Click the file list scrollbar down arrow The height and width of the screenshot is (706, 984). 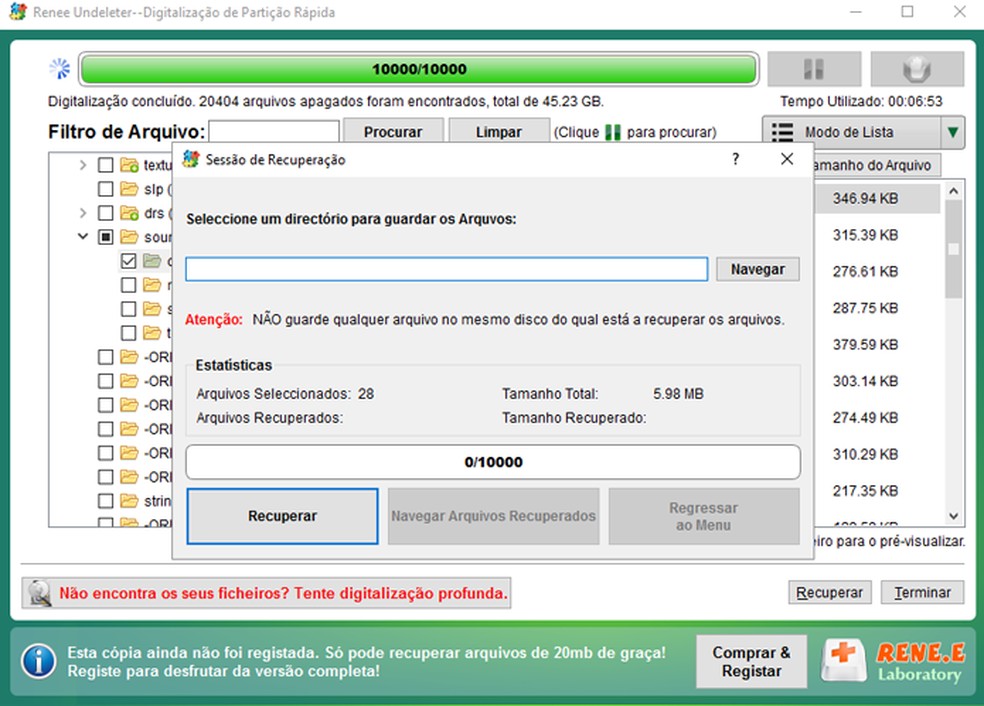coord(954,516)
